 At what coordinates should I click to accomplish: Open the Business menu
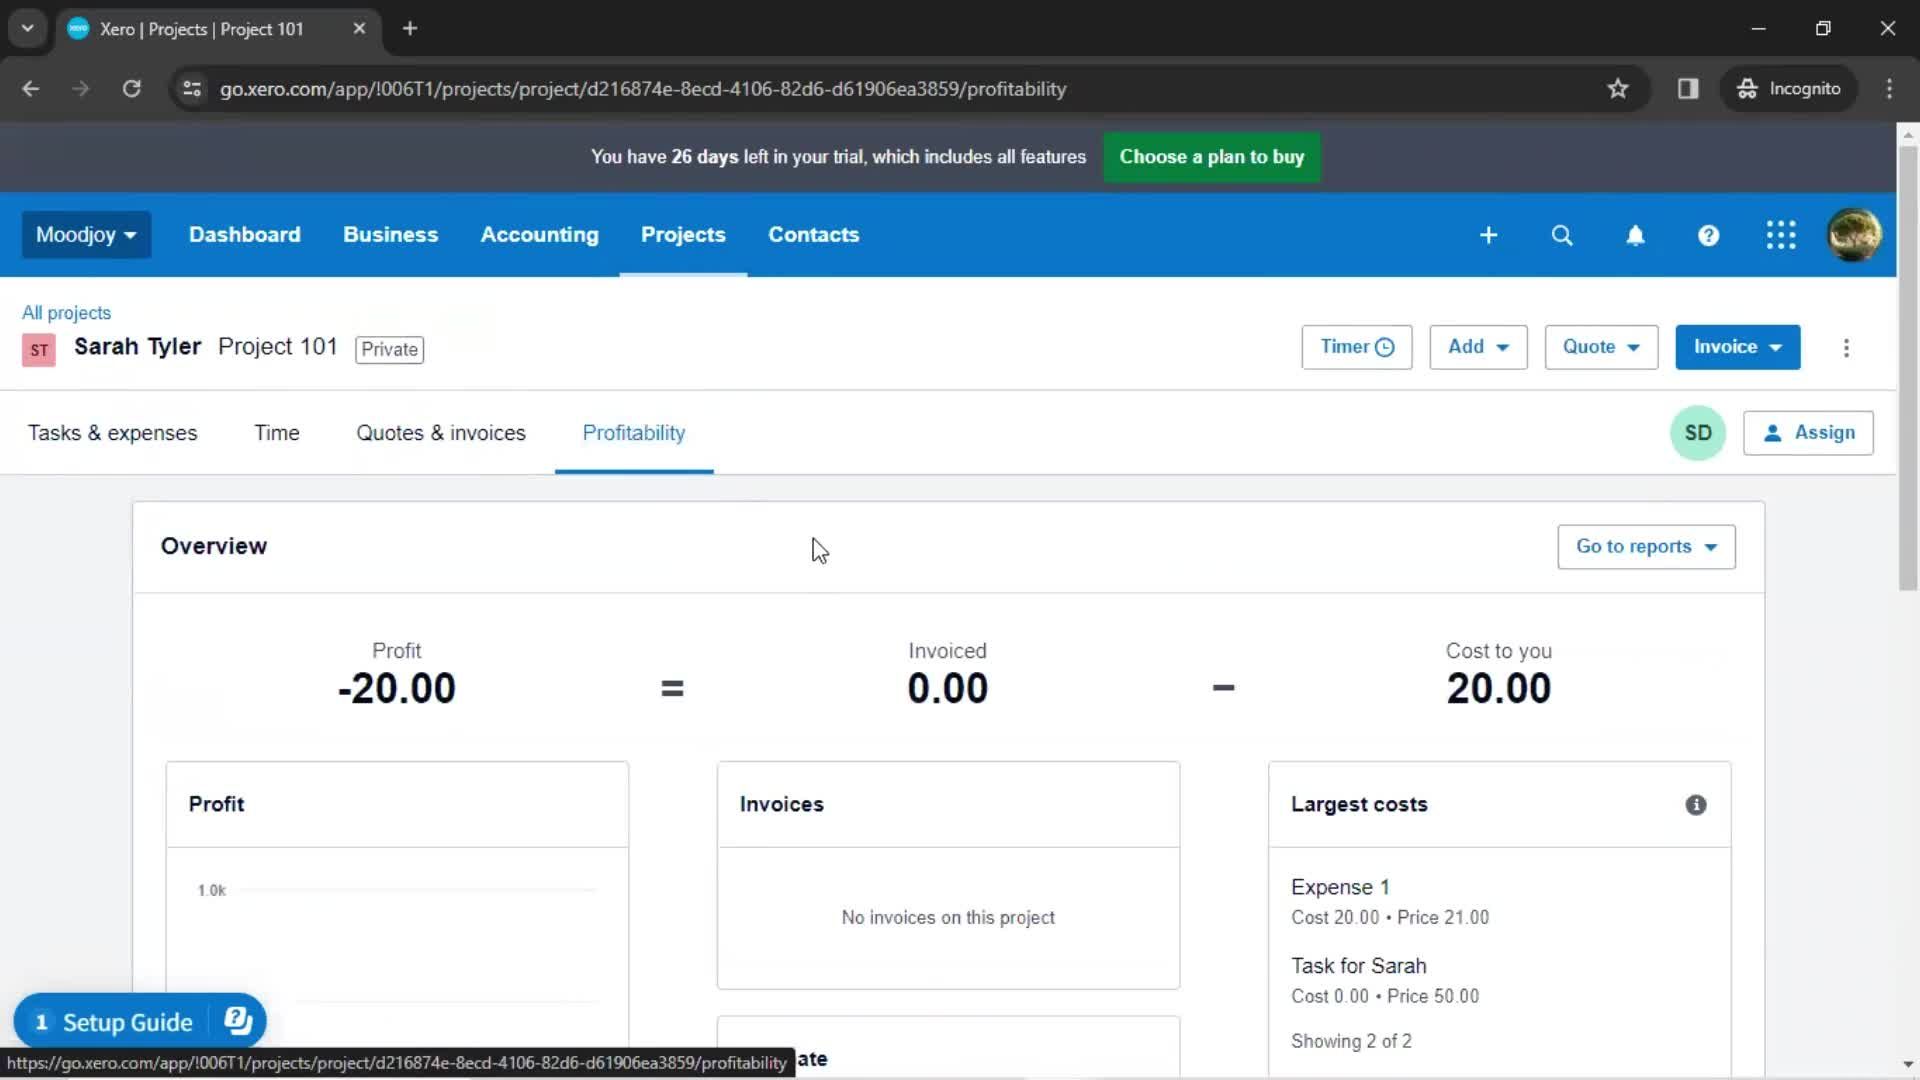point(390,235)
